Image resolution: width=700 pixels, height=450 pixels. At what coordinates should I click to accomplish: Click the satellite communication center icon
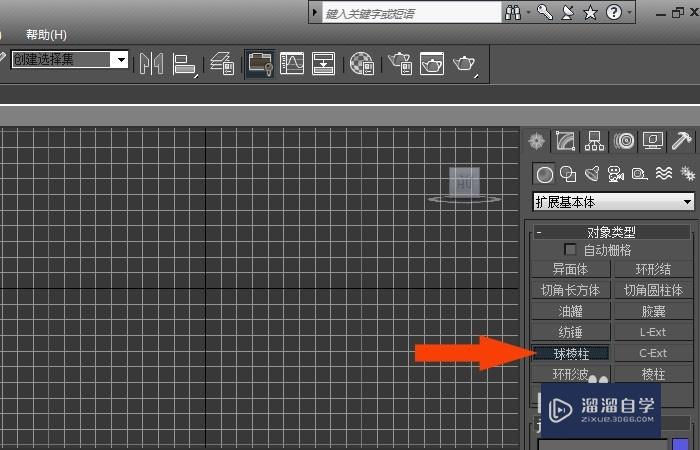pyautogui.click(x=567, y=12)
